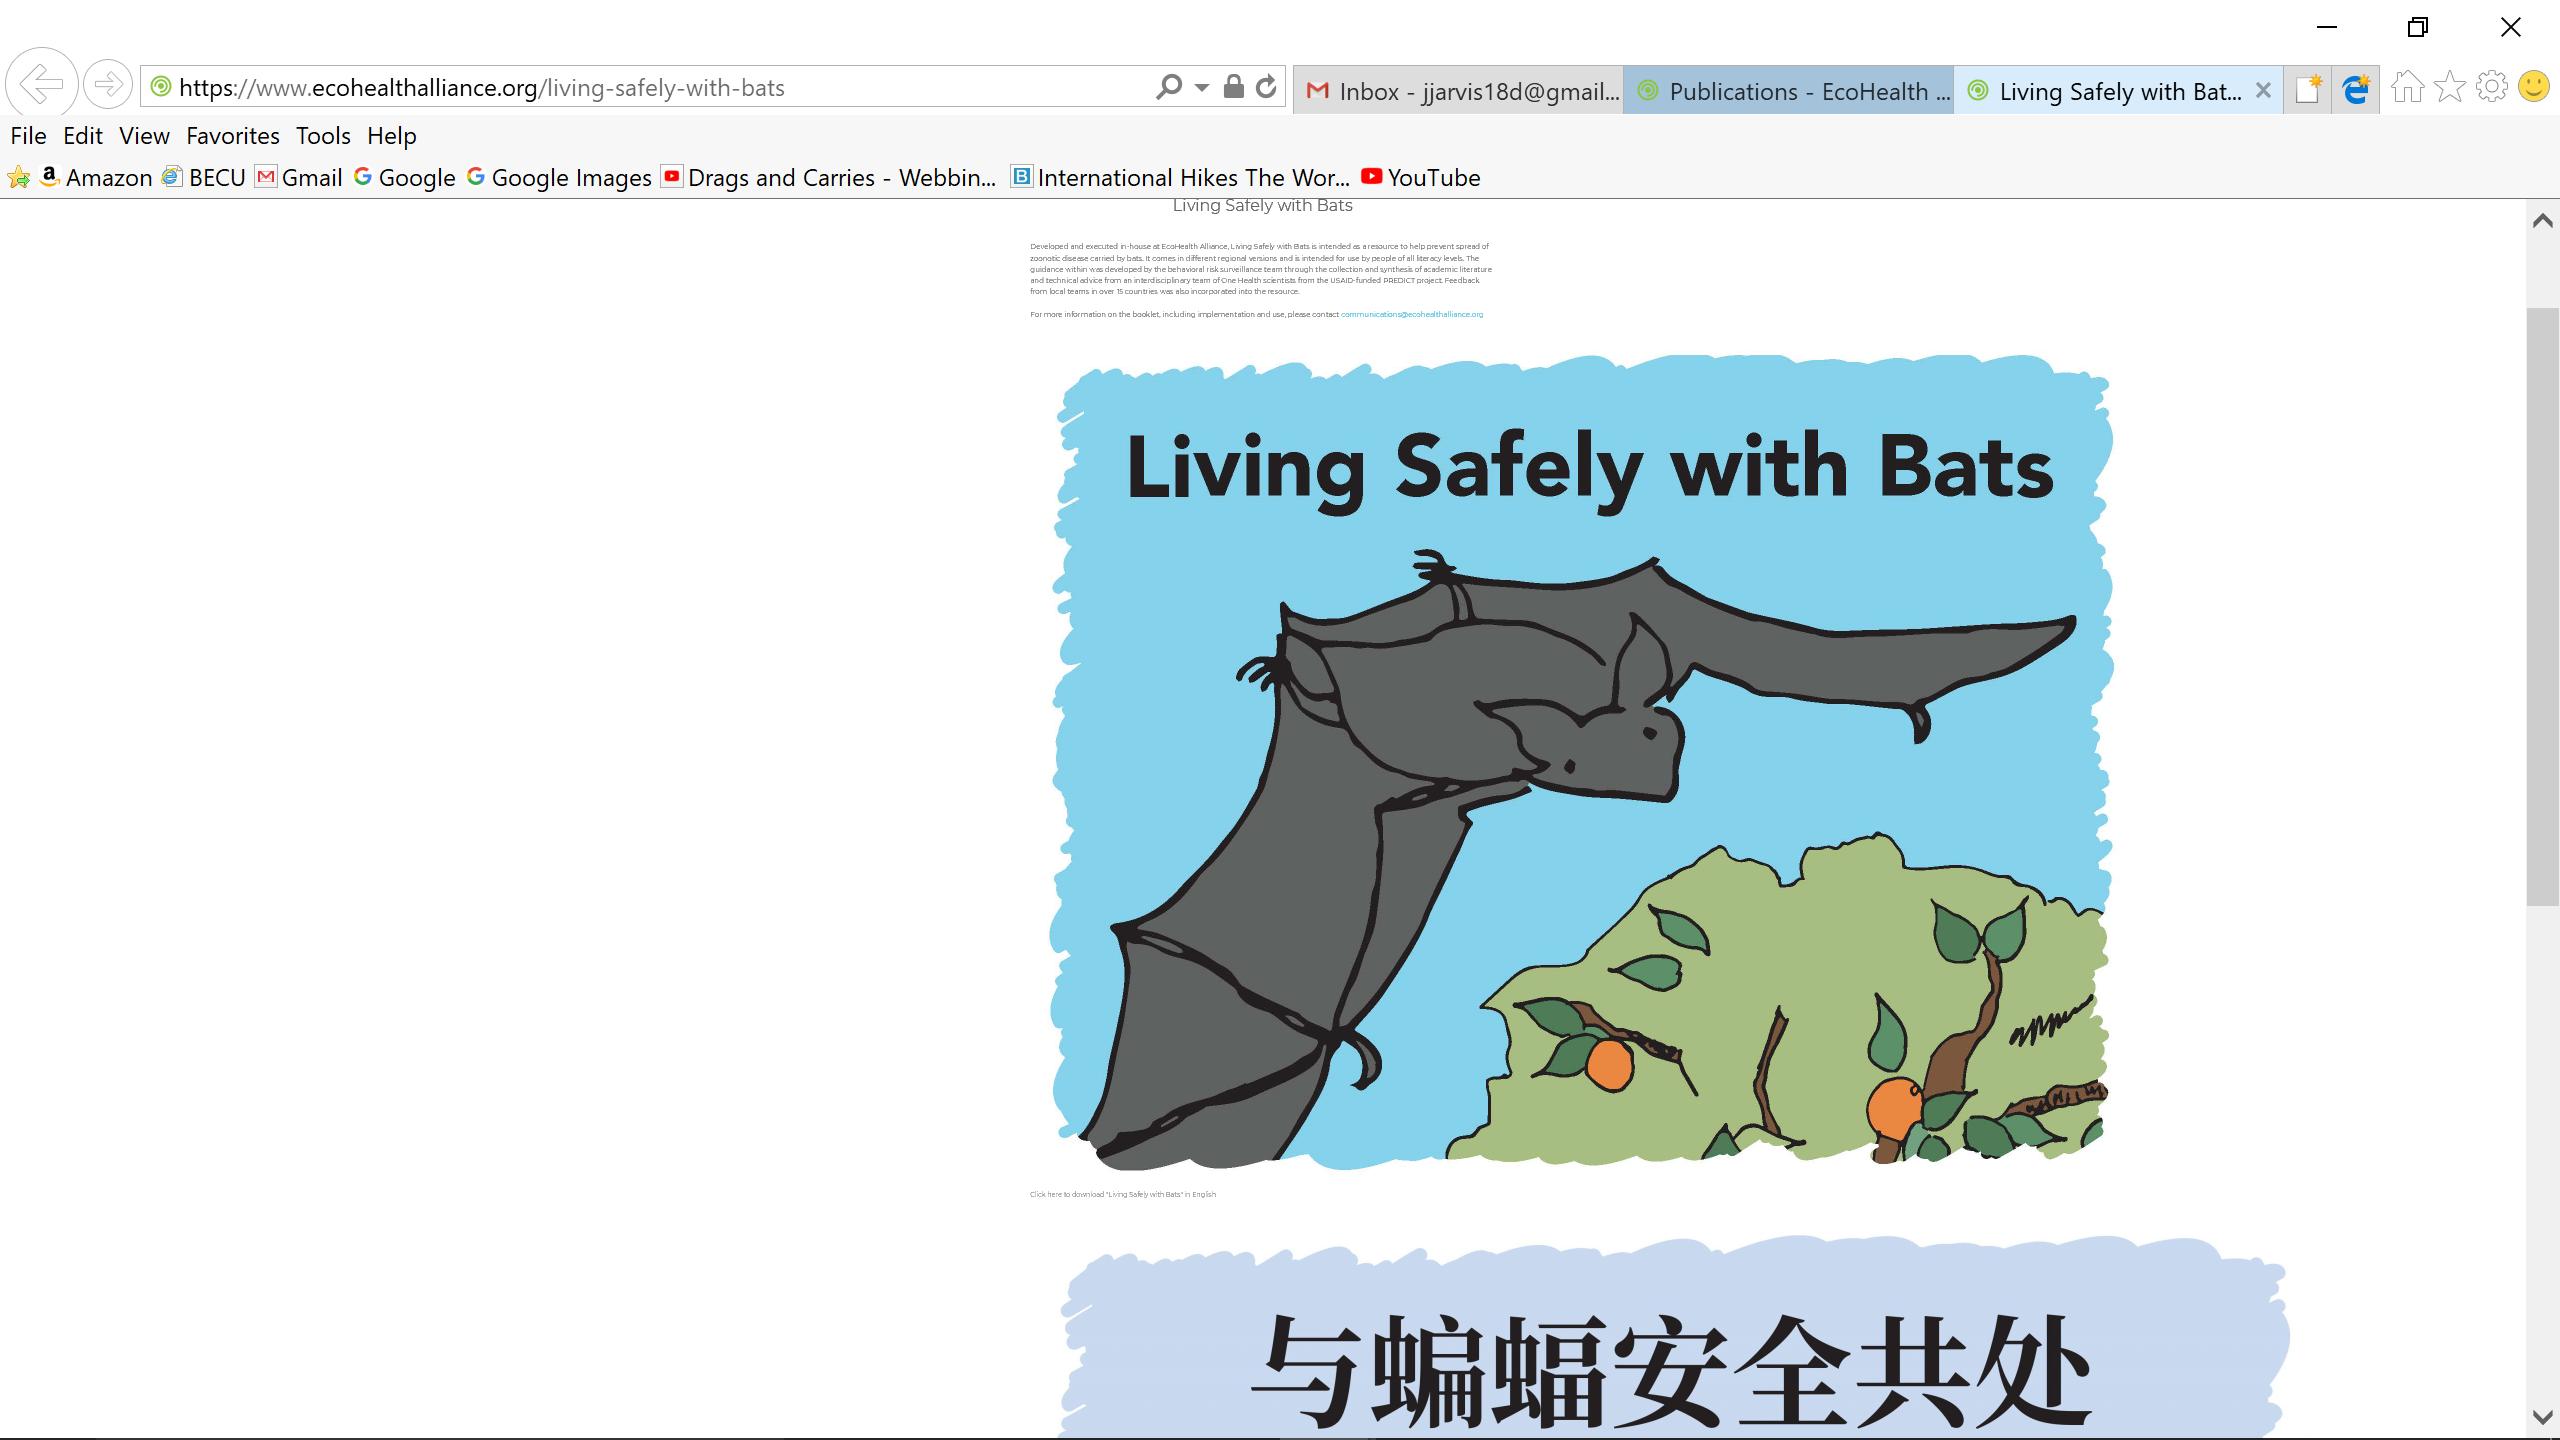The width and height of the screenshot is (2560, 1440).
Task: Close the Living Safely with Bats tab
Action: tap(2263, 91)
